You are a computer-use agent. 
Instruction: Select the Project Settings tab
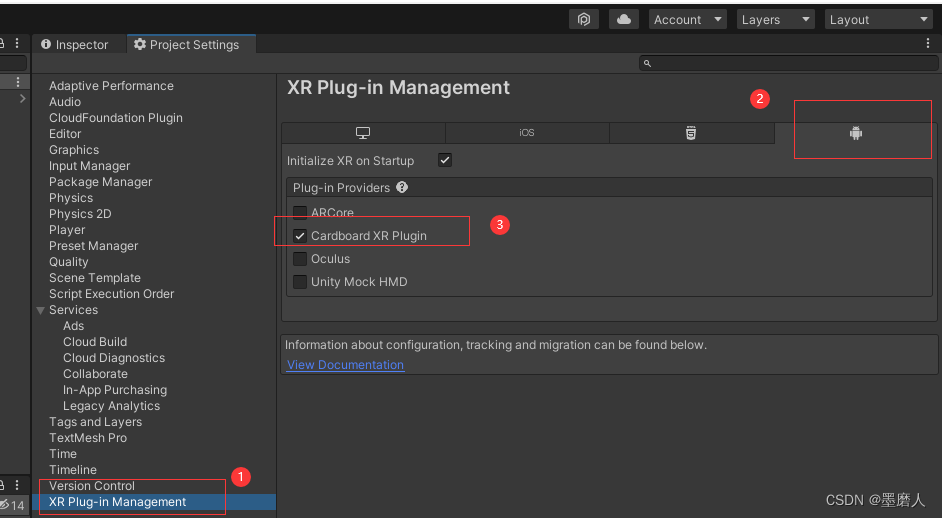[x=191, y=44]
